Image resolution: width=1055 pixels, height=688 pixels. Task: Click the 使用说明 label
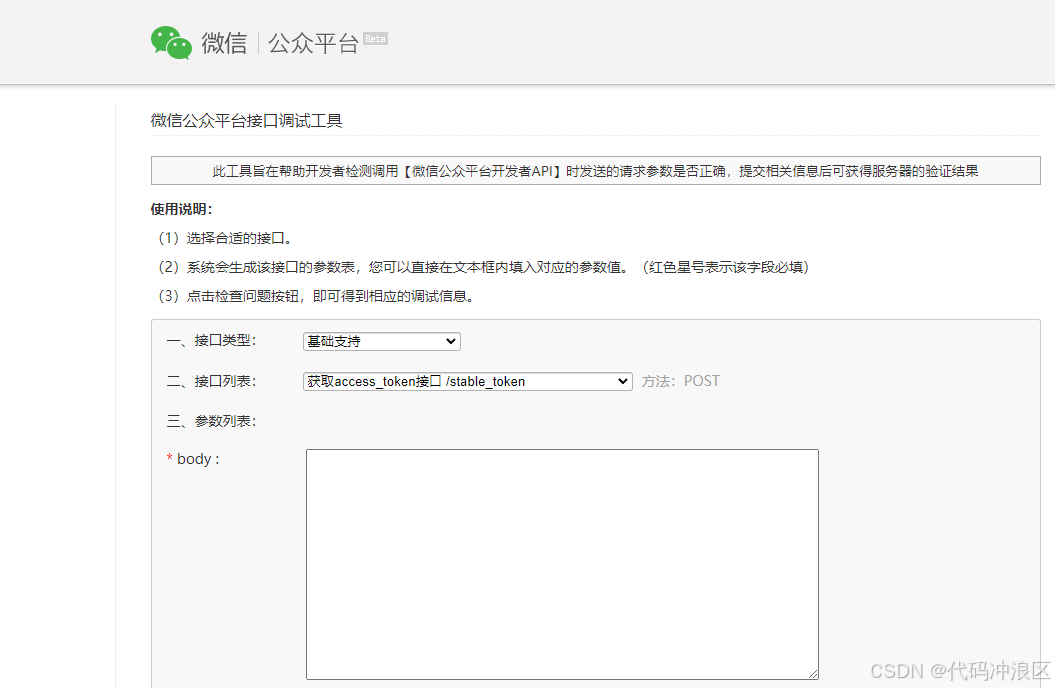pyautogui.click(x=182, y=209)
